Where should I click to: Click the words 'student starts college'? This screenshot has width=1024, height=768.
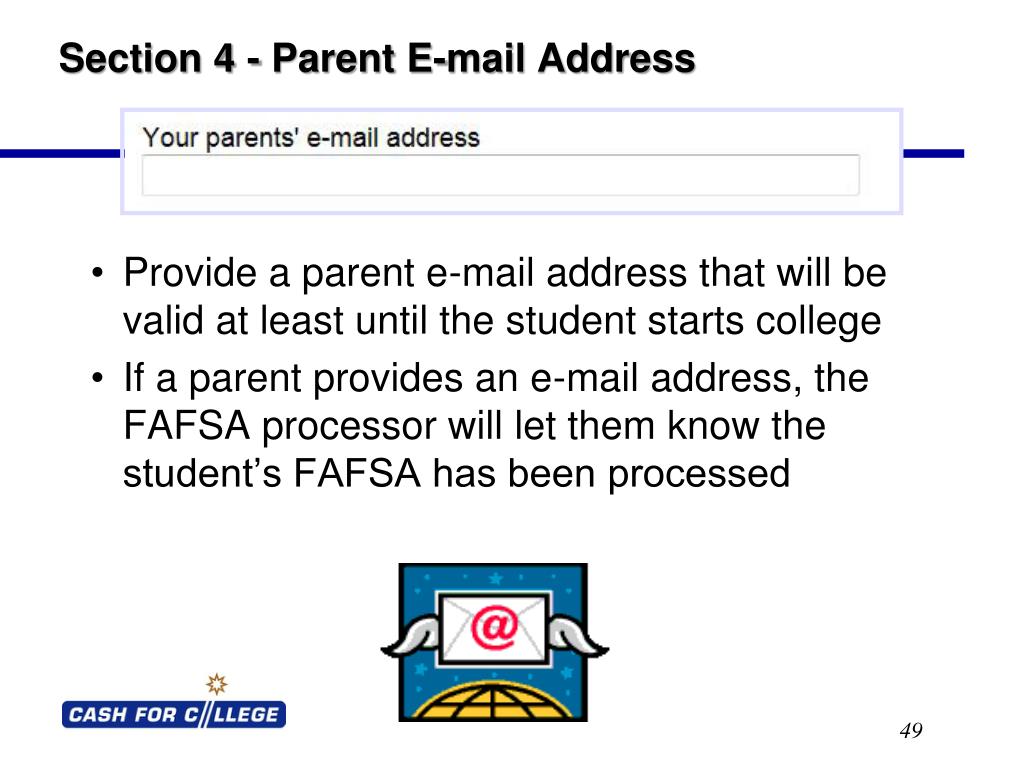pos(694,321)
